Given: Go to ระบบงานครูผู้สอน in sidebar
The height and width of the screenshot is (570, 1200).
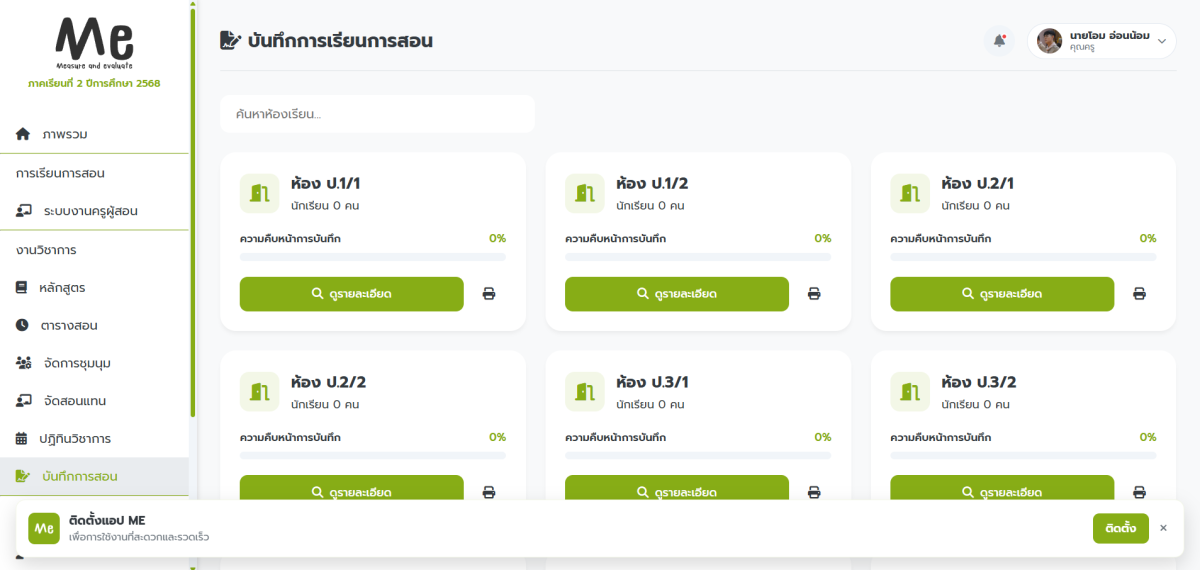Looking at the screenshot, I should click(90, 211).
